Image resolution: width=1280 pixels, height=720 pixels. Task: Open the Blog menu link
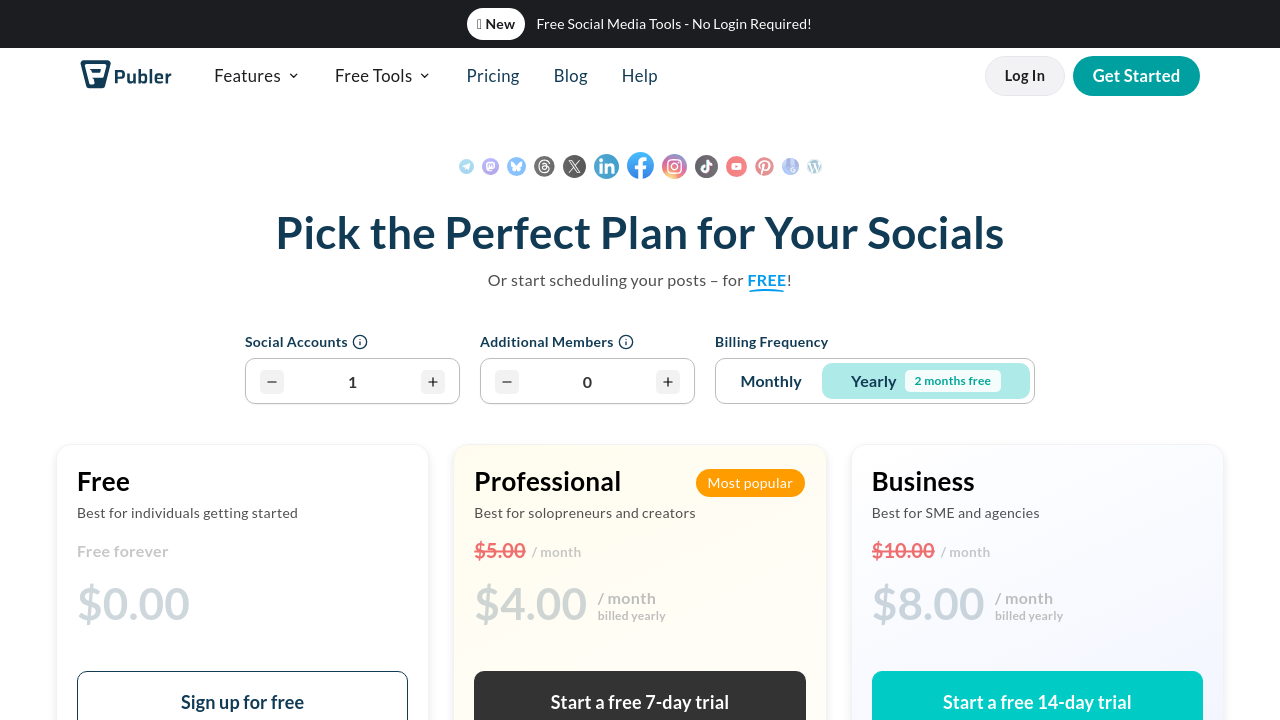pyautogui.click(x=571, y=76)
